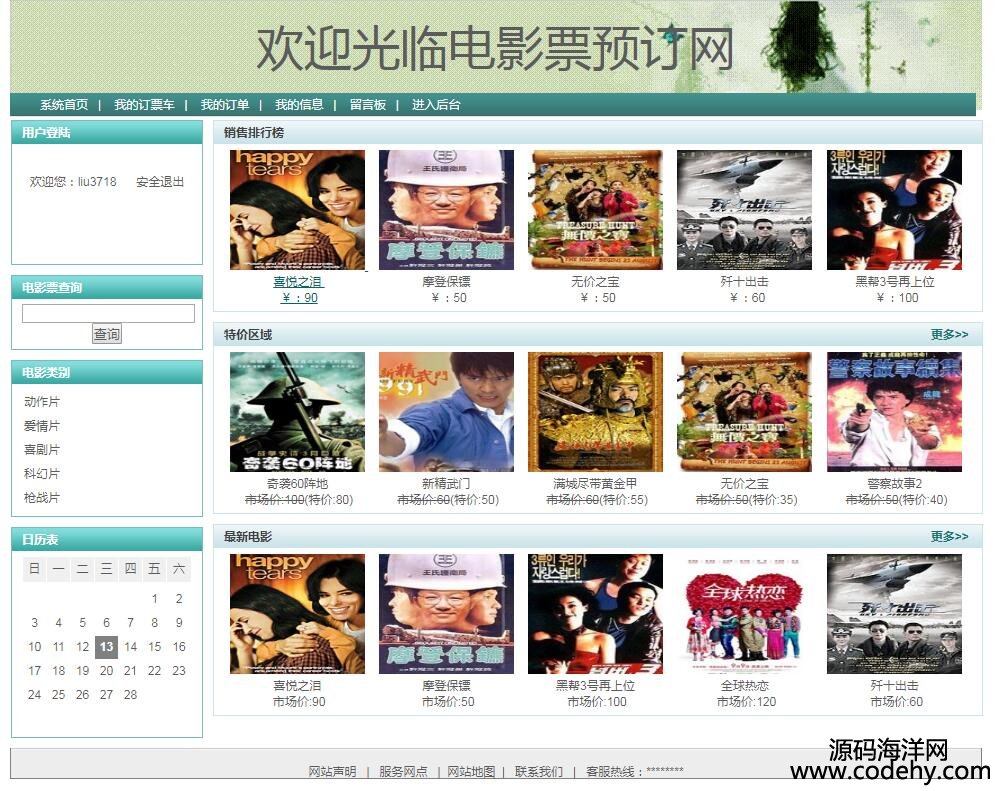This screenshot has height=791, width=995.
Task: Choose 动作片 movie category
Action: click(42, 402)
